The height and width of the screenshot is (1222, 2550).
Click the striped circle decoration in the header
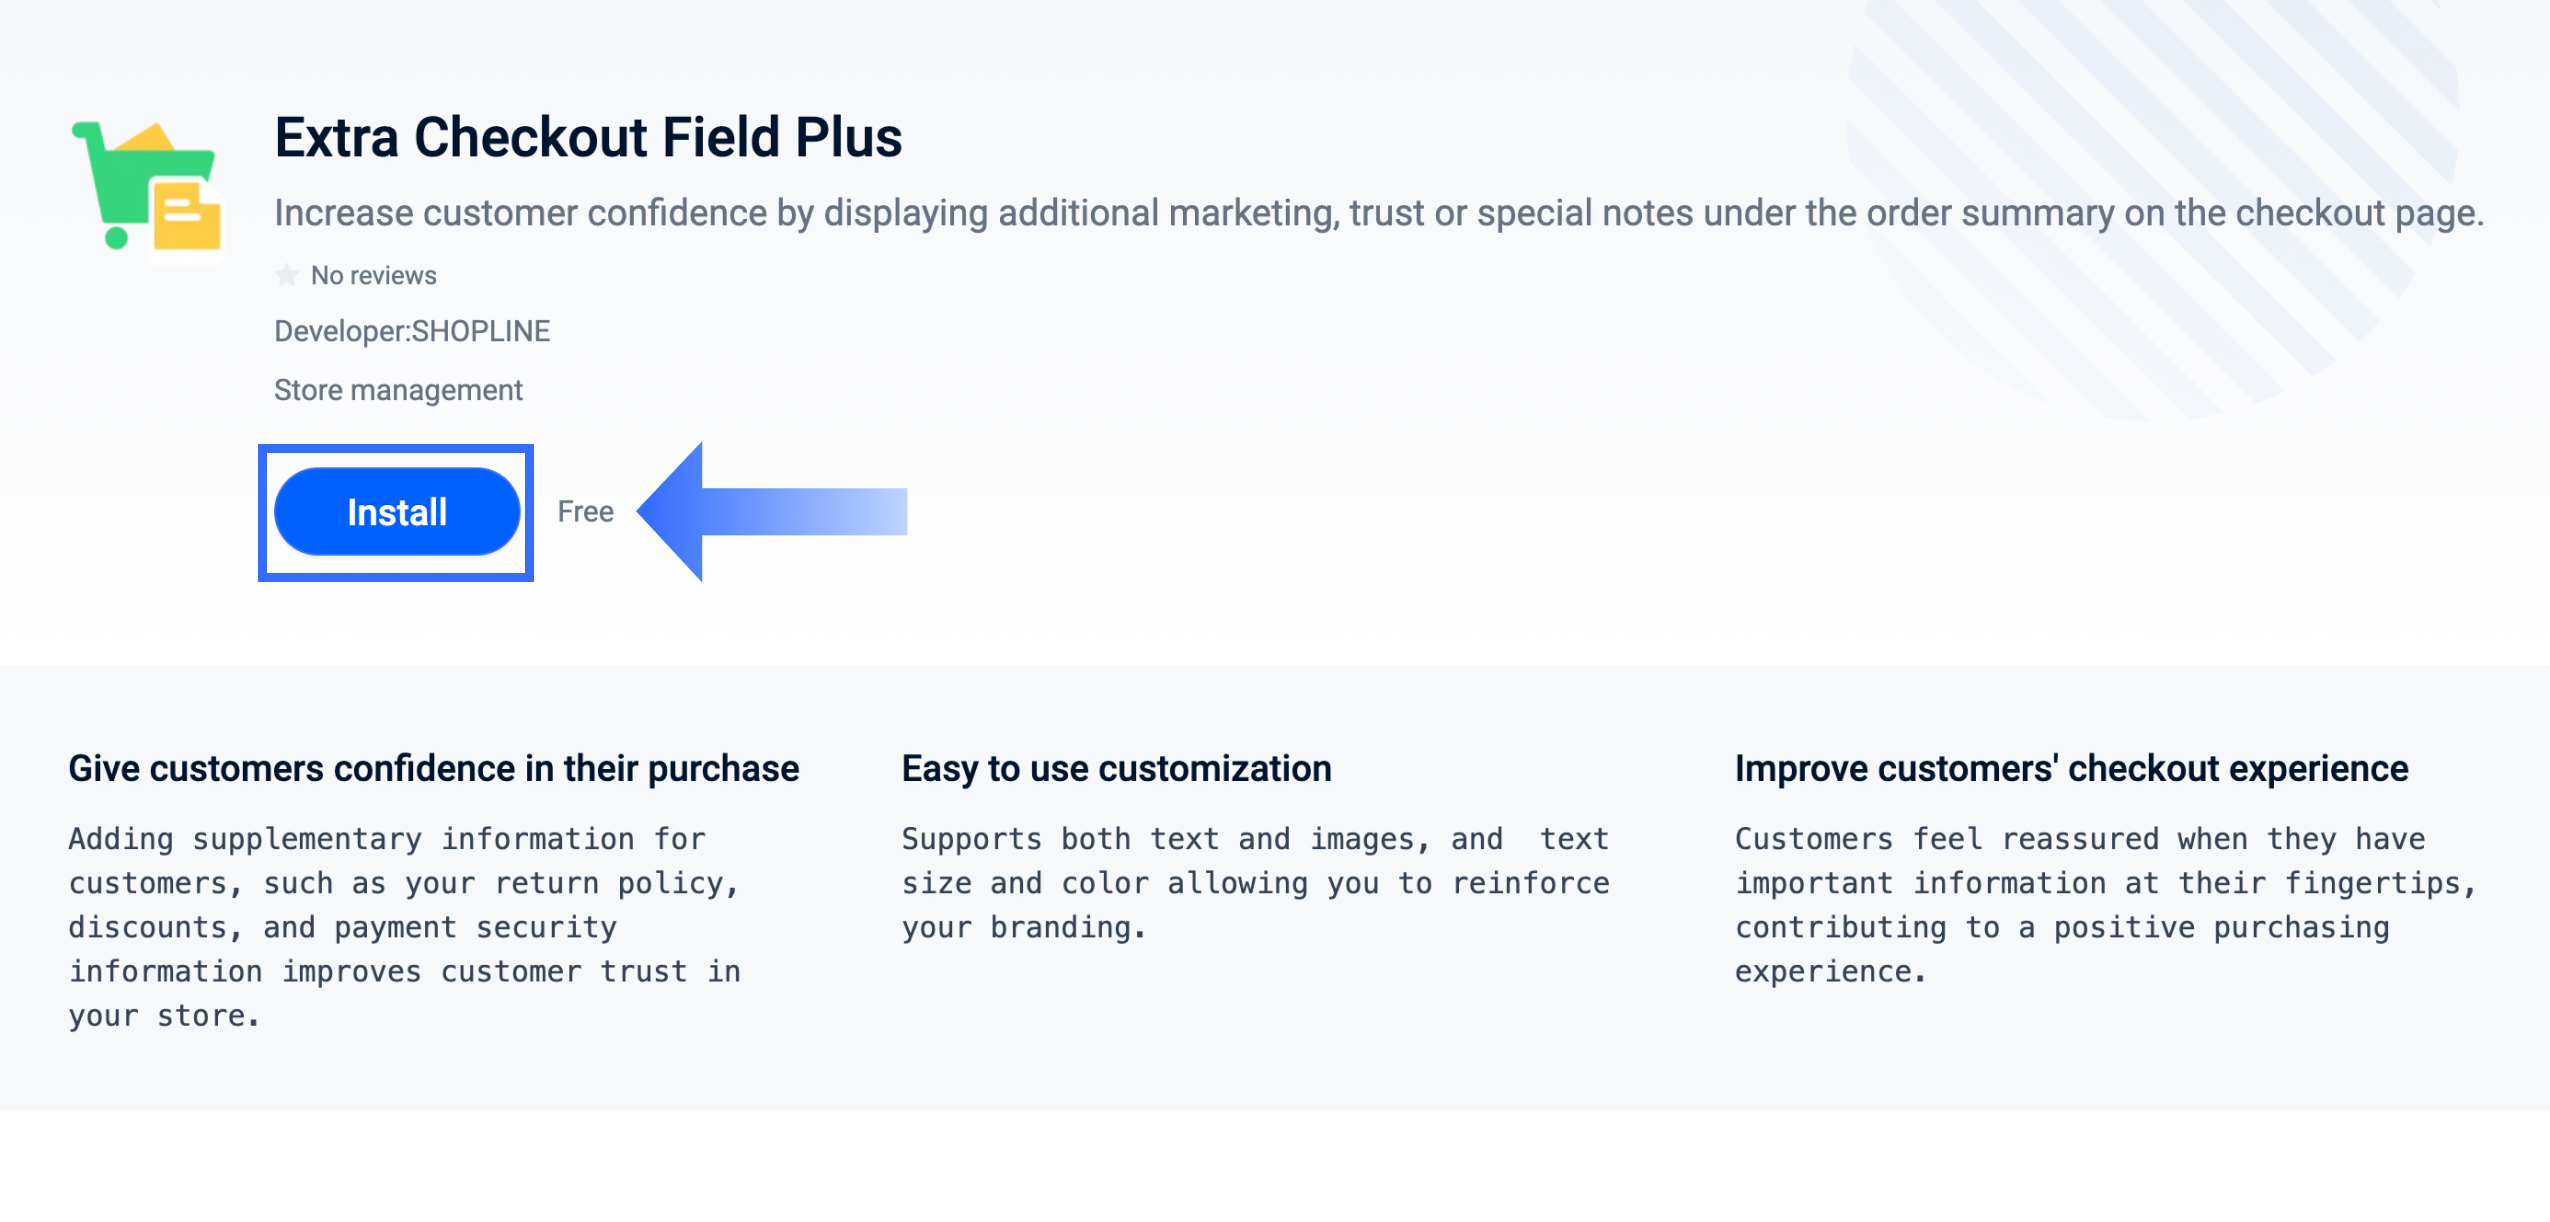tap(2150, 200)
